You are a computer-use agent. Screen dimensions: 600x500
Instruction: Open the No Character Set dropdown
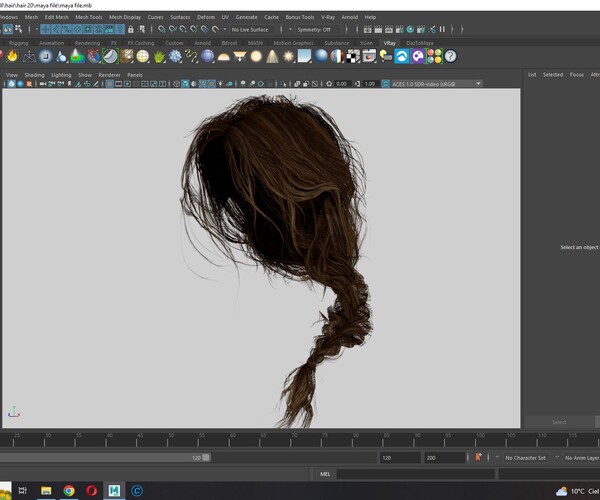click(525, 458)
